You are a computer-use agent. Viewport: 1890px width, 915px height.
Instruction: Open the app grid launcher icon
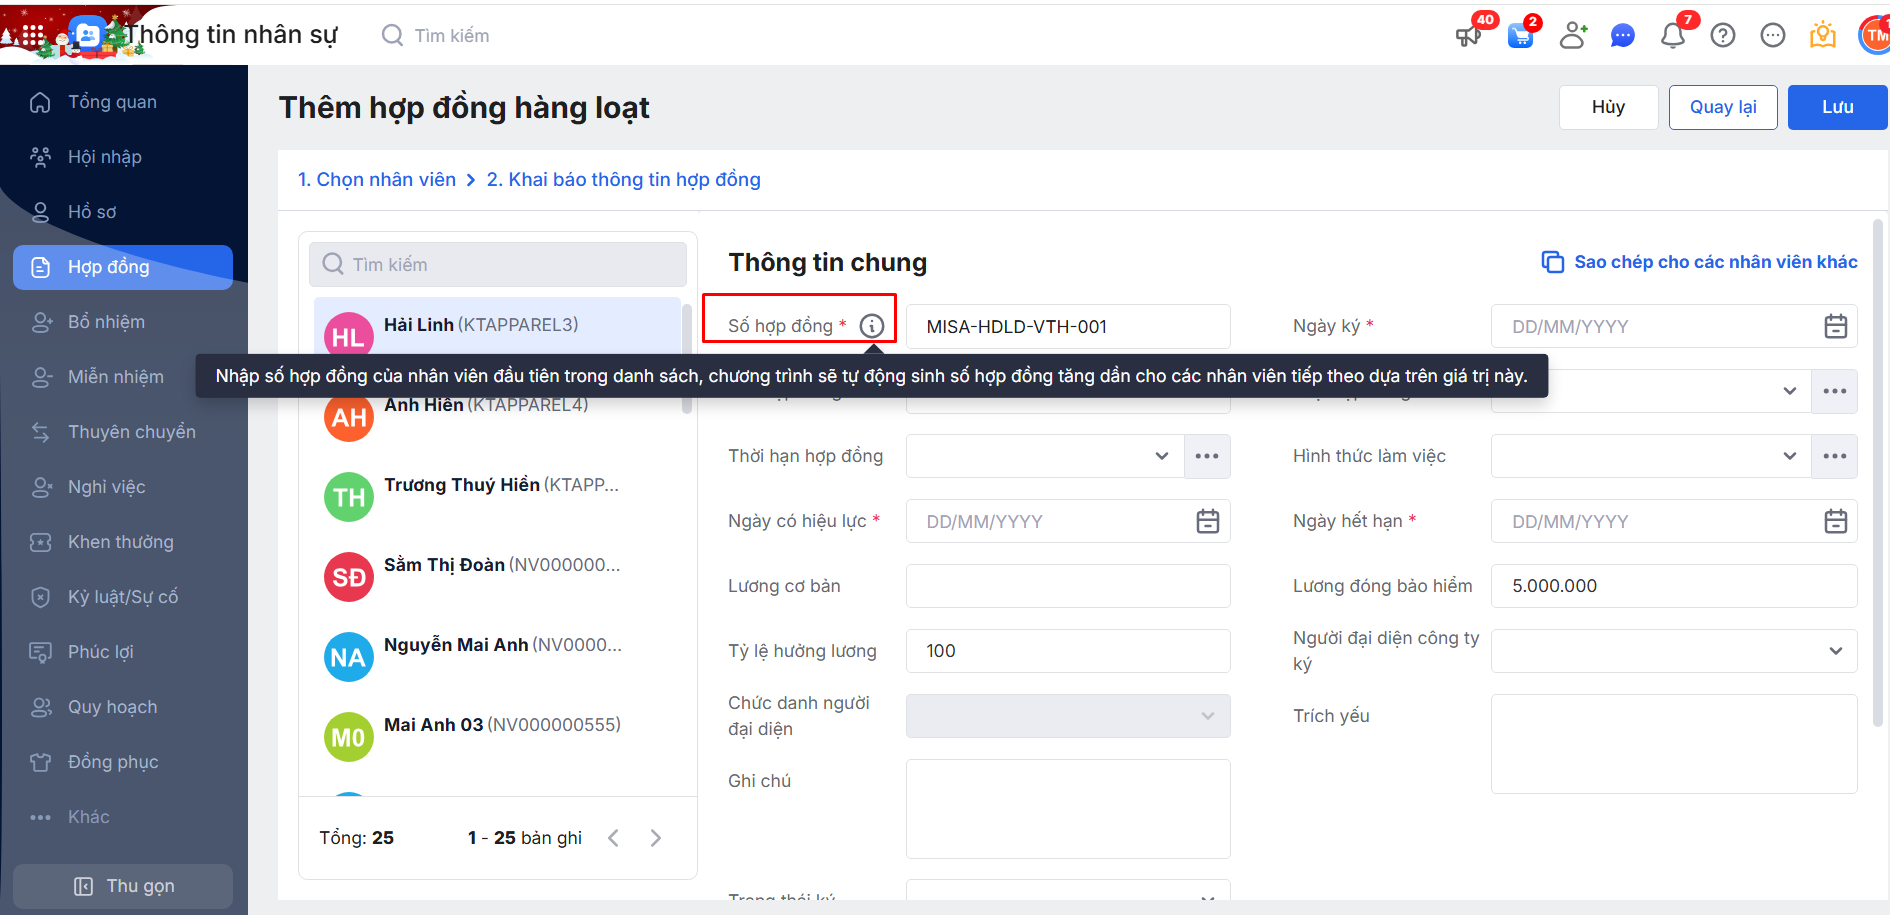pyautogui.click(x=33, y=36)
